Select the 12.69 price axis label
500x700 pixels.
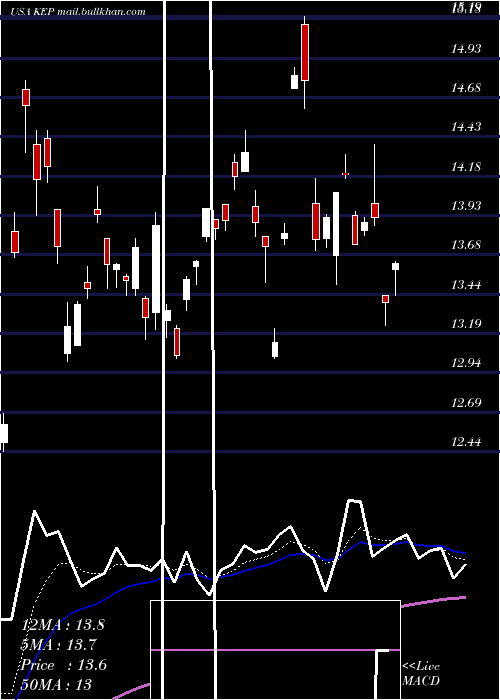pos(466,403)
